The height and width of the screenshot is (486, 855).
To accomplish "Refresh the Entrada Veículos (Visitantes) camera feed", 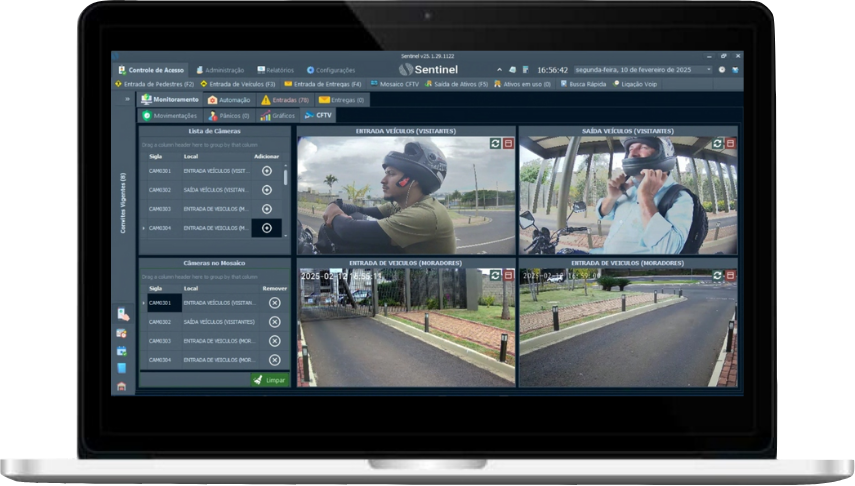I will point(495,144).
